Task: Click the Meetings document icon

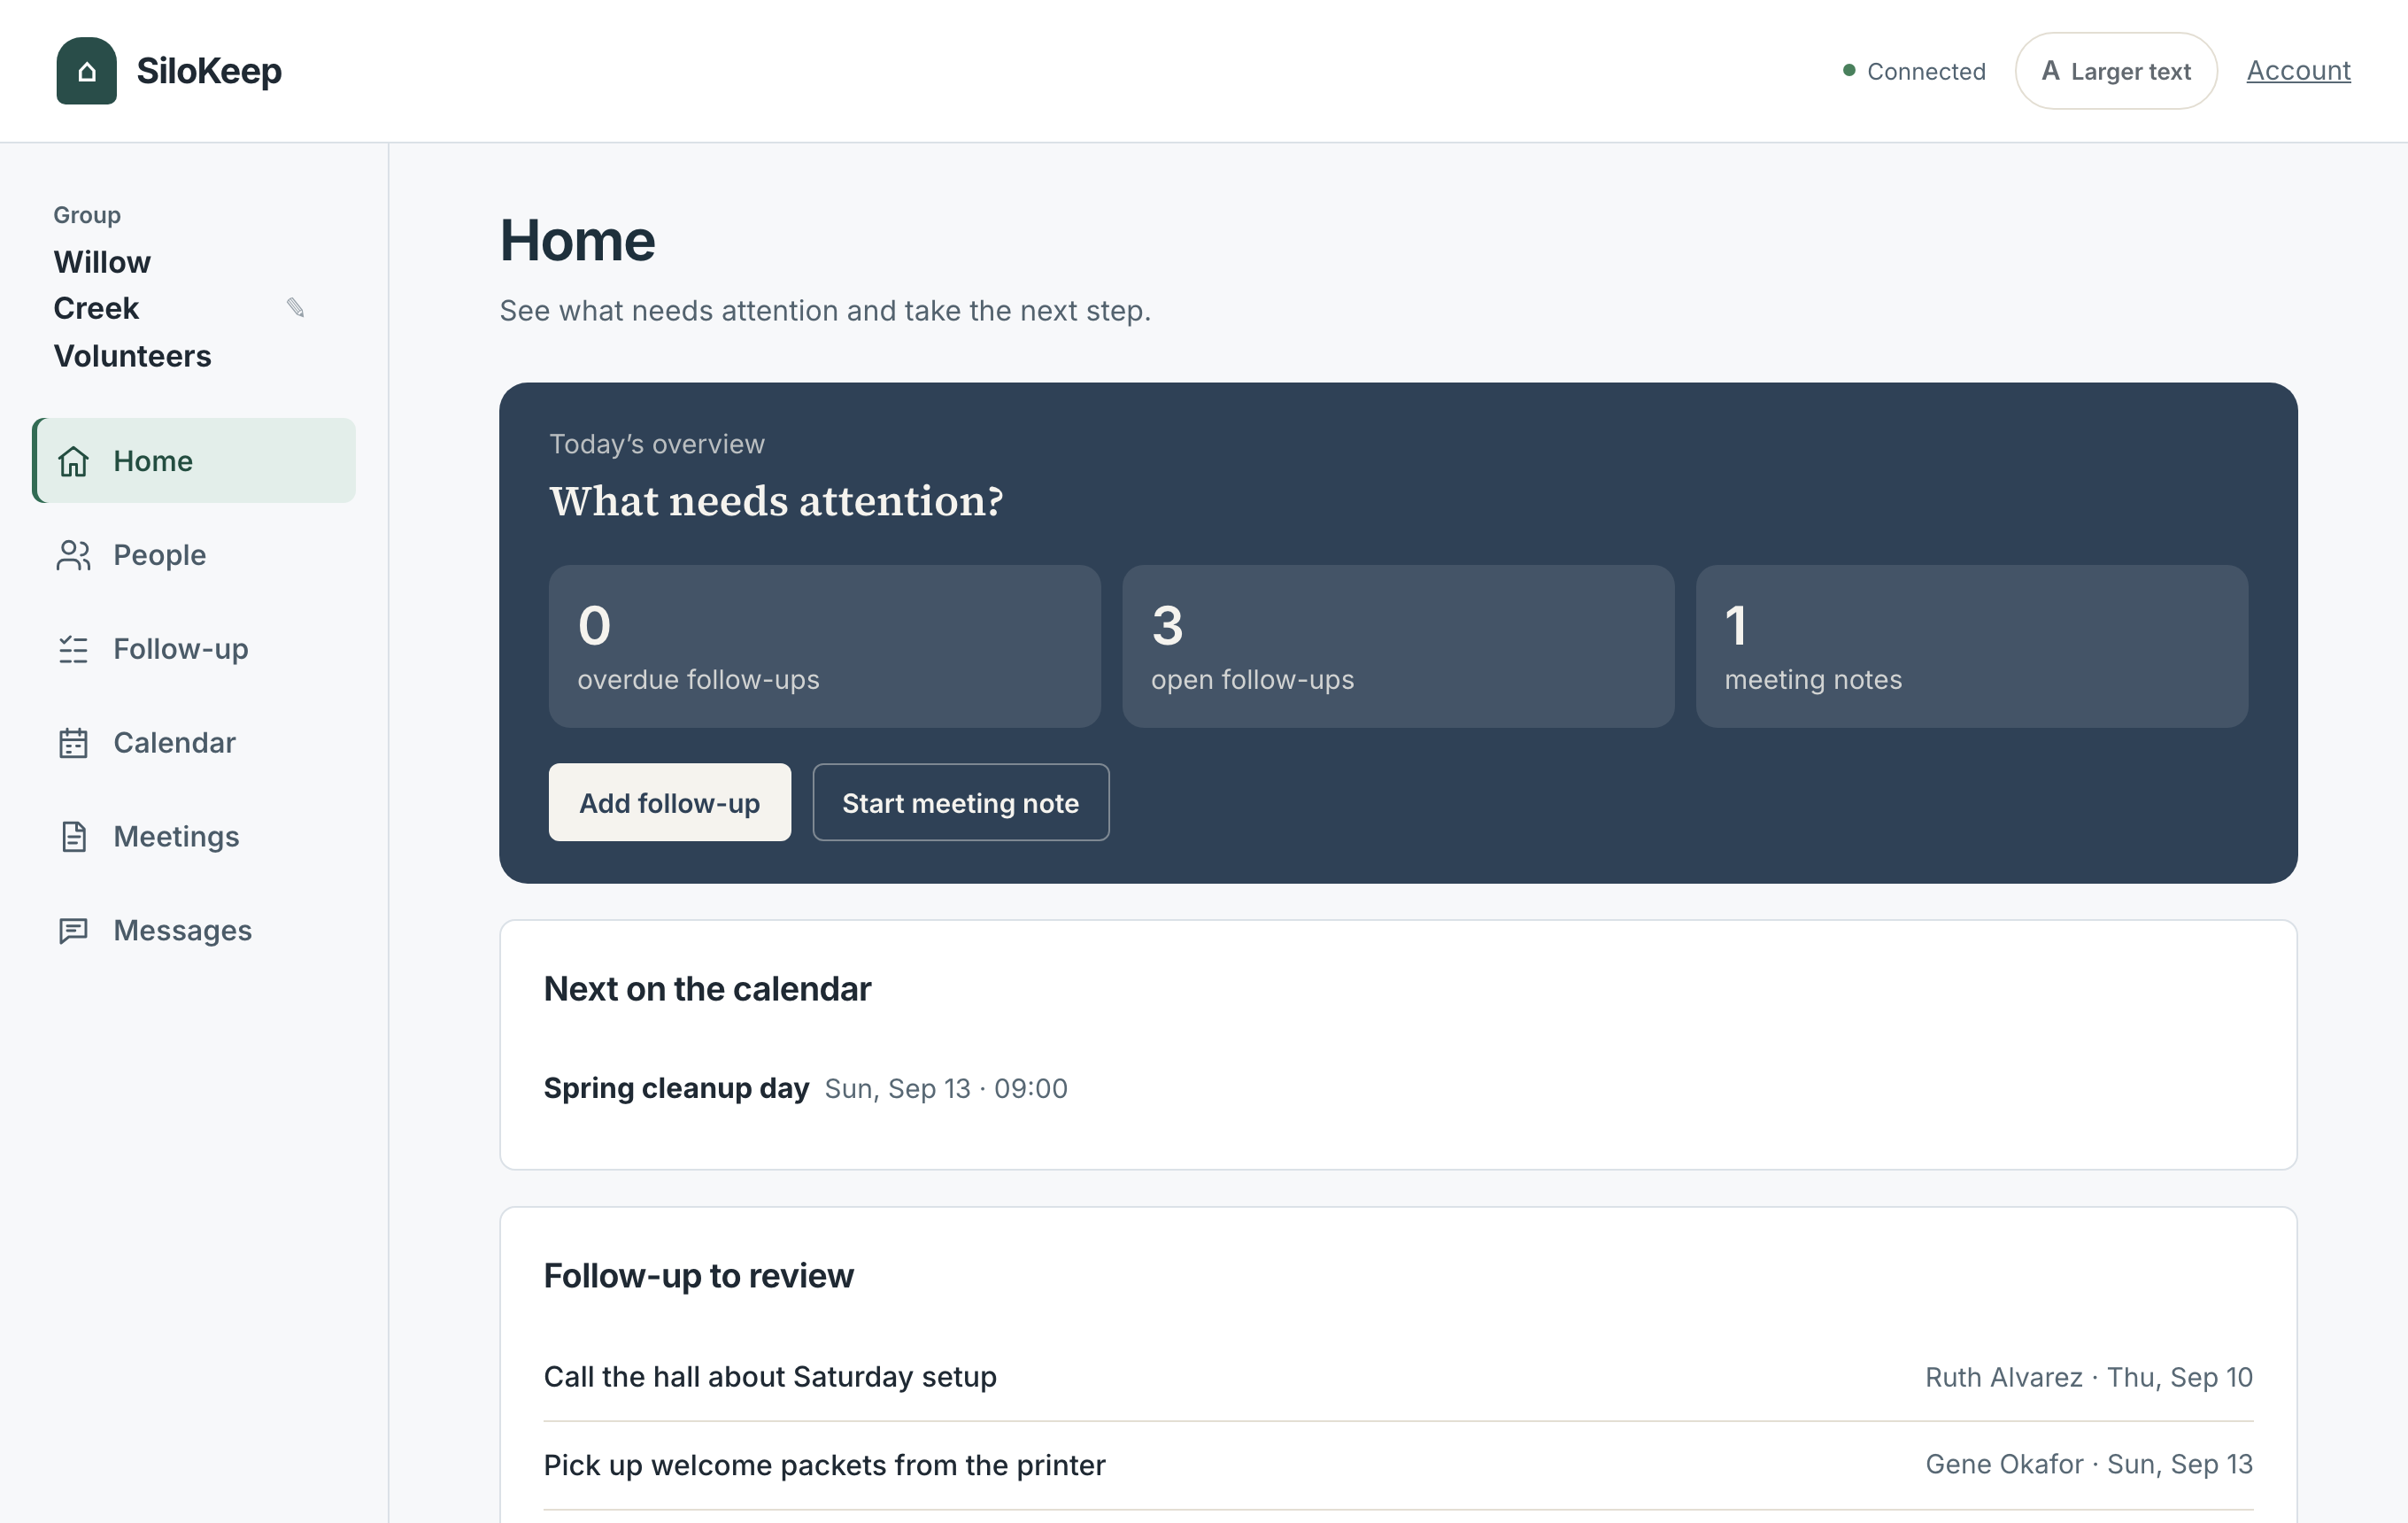Action: (73, 837)
